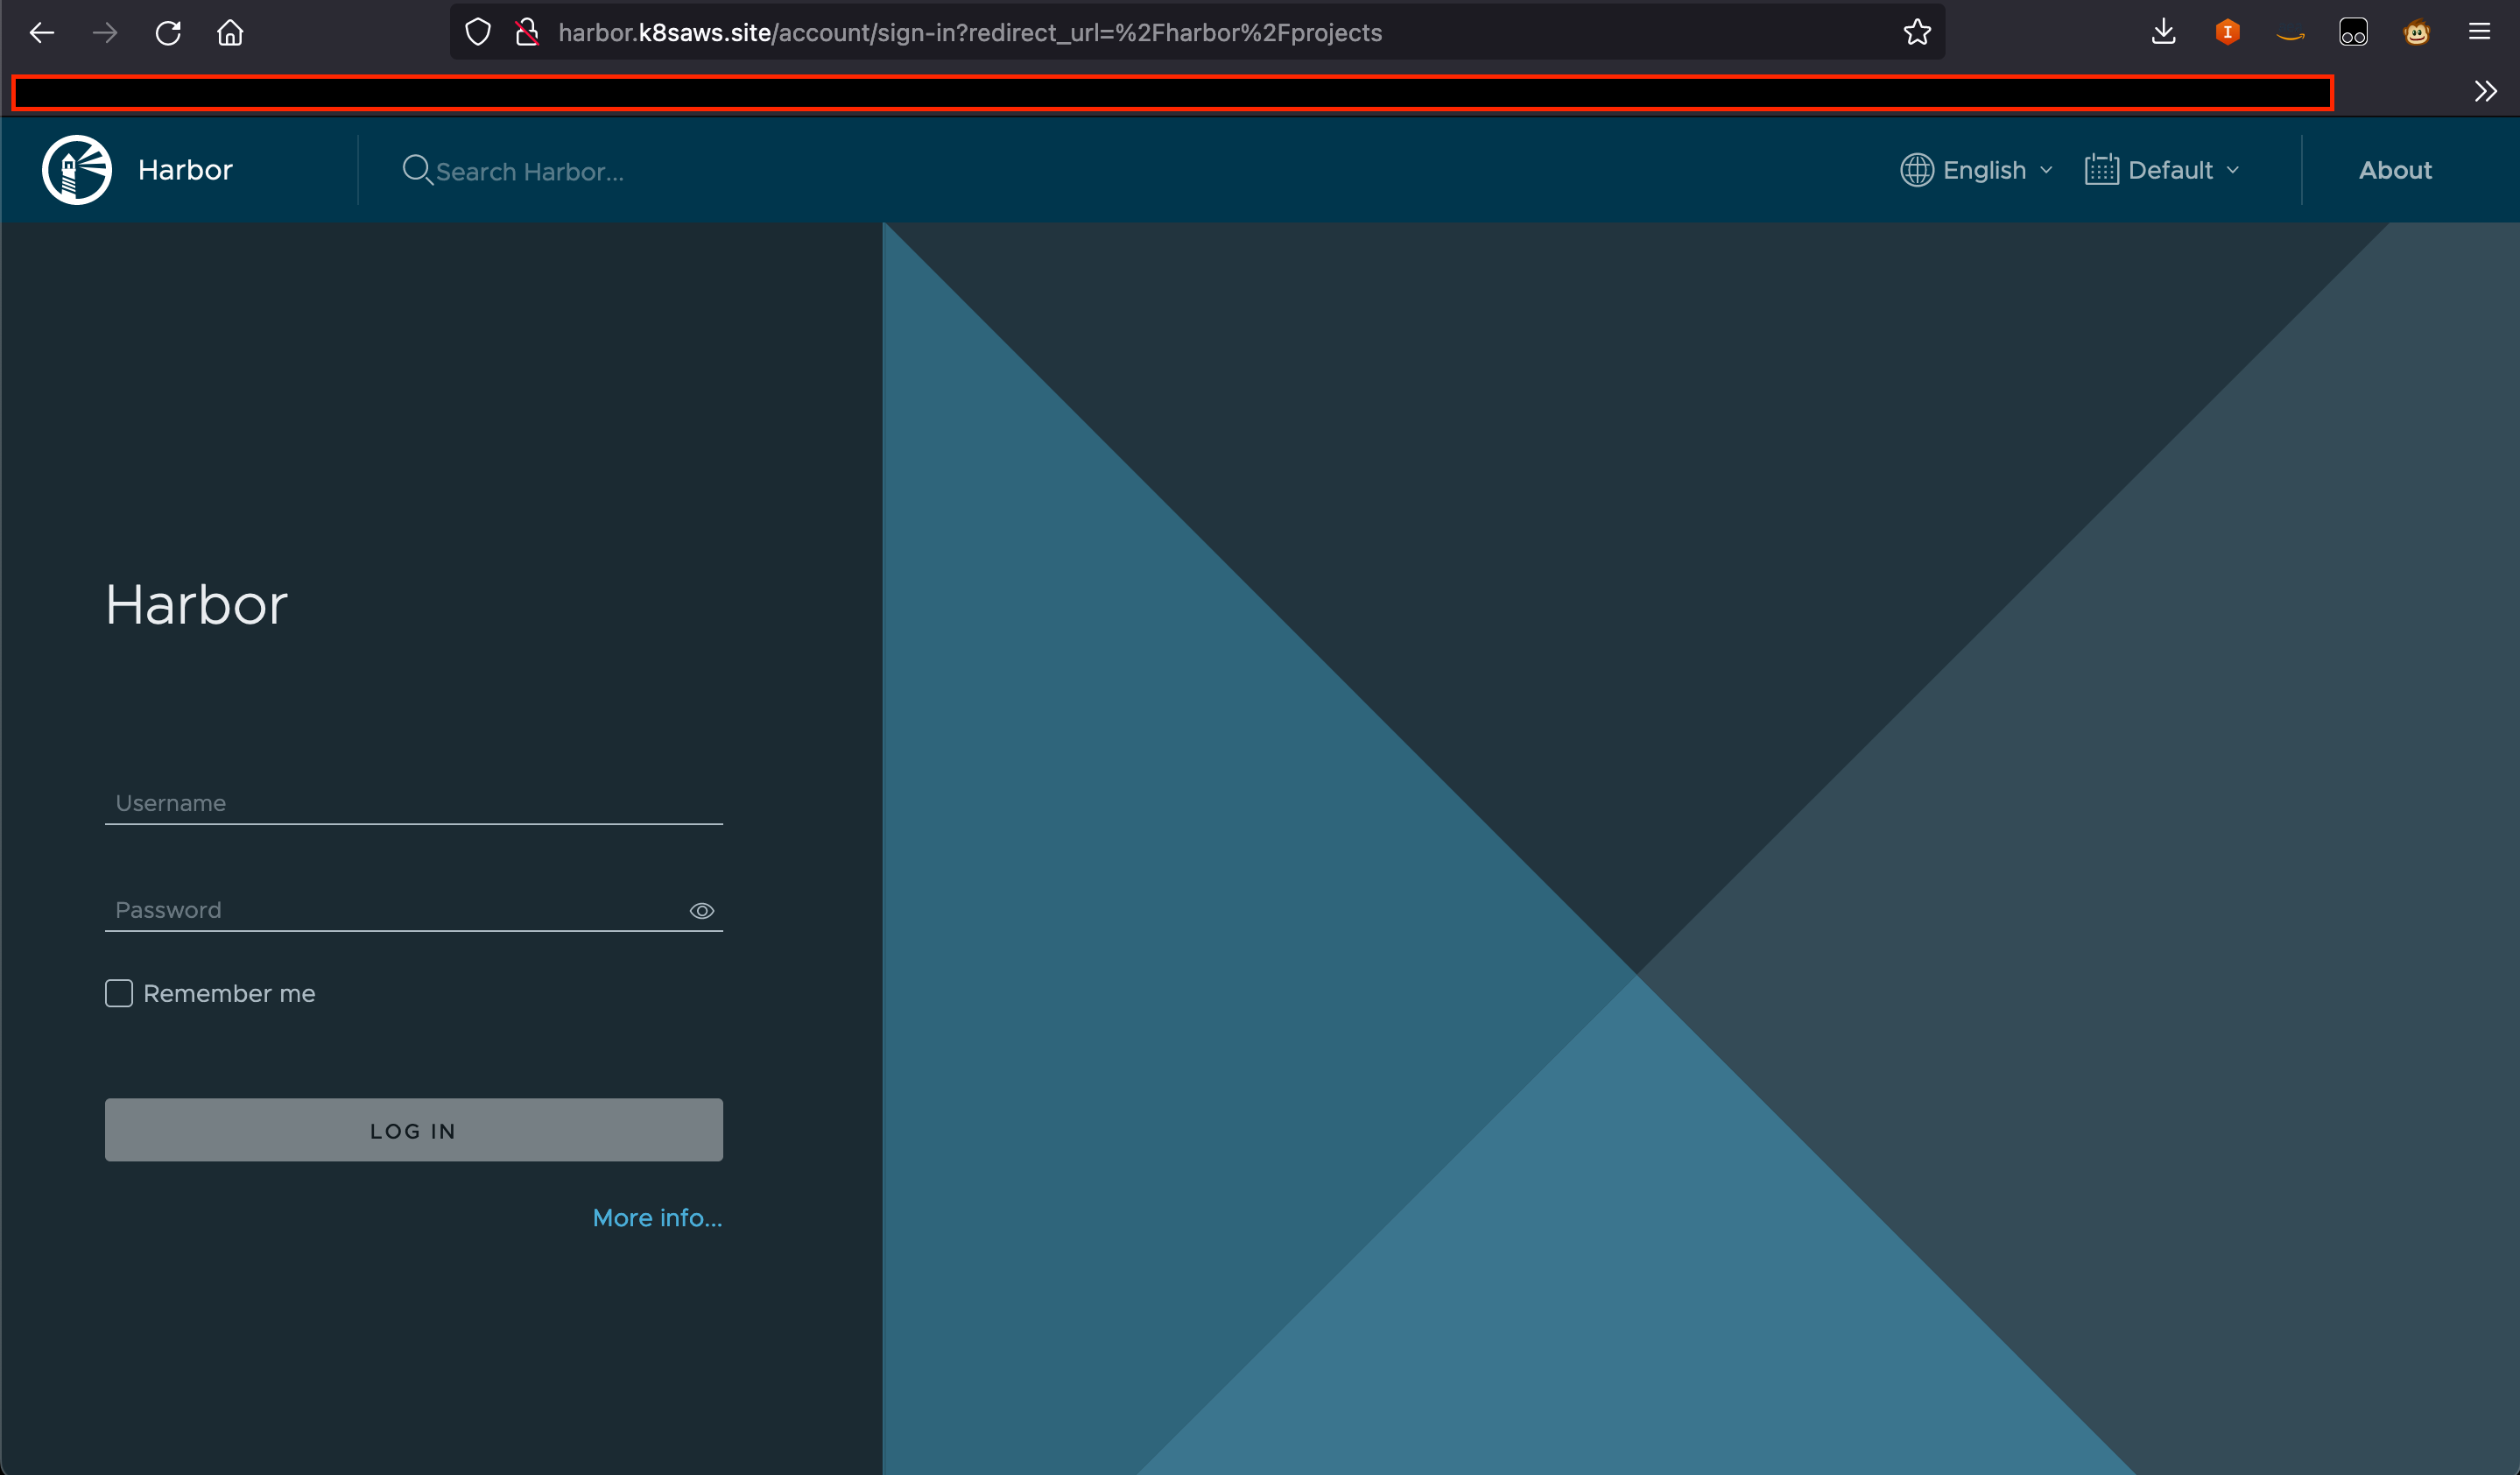Click the Search Harbor field

[529, 172]
